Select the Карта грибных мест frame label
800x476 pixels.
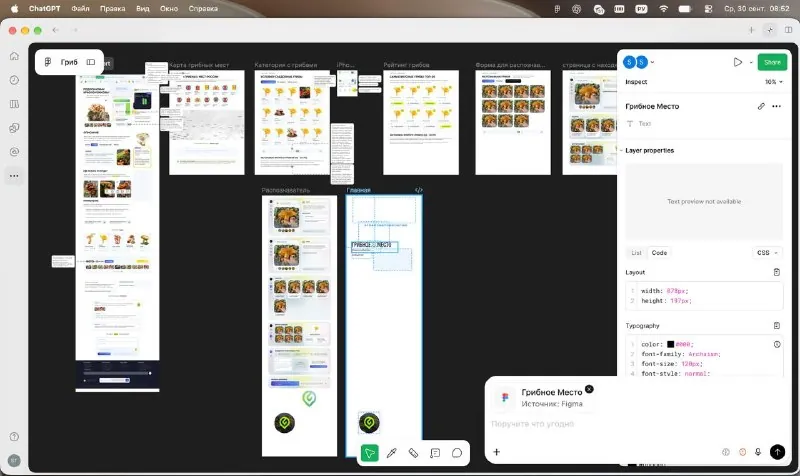pyautogui.click(x=199, y=65)
